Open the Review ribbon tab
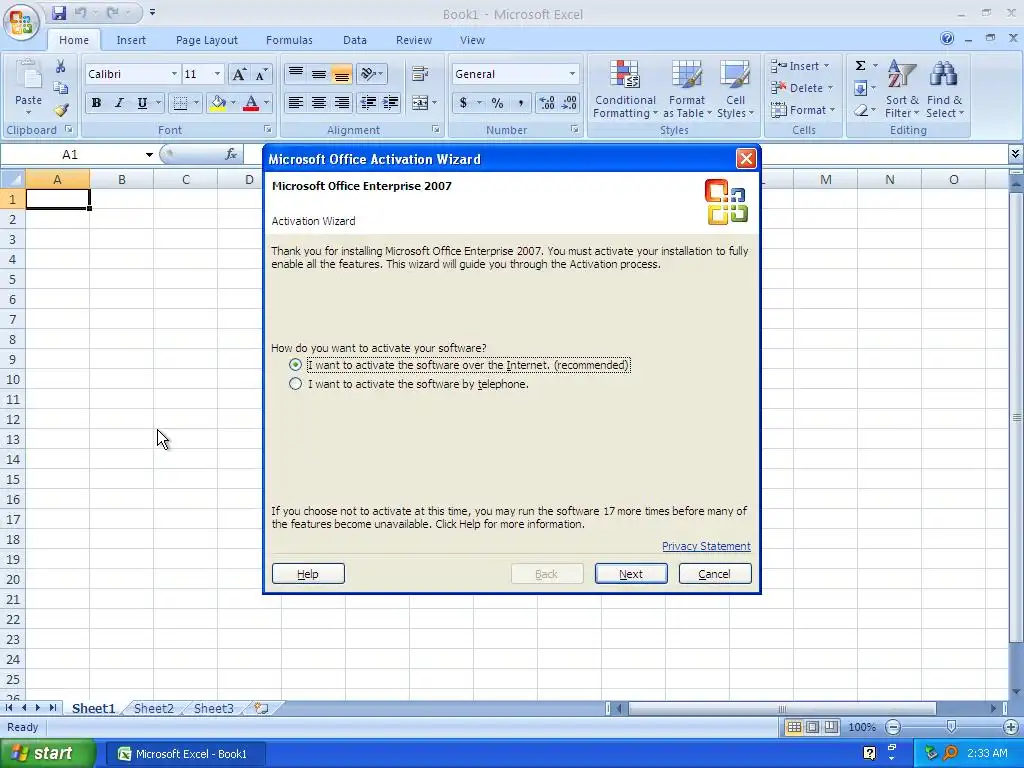The width and height of the screenshot is (1024, 768). [x=413, y=40]
